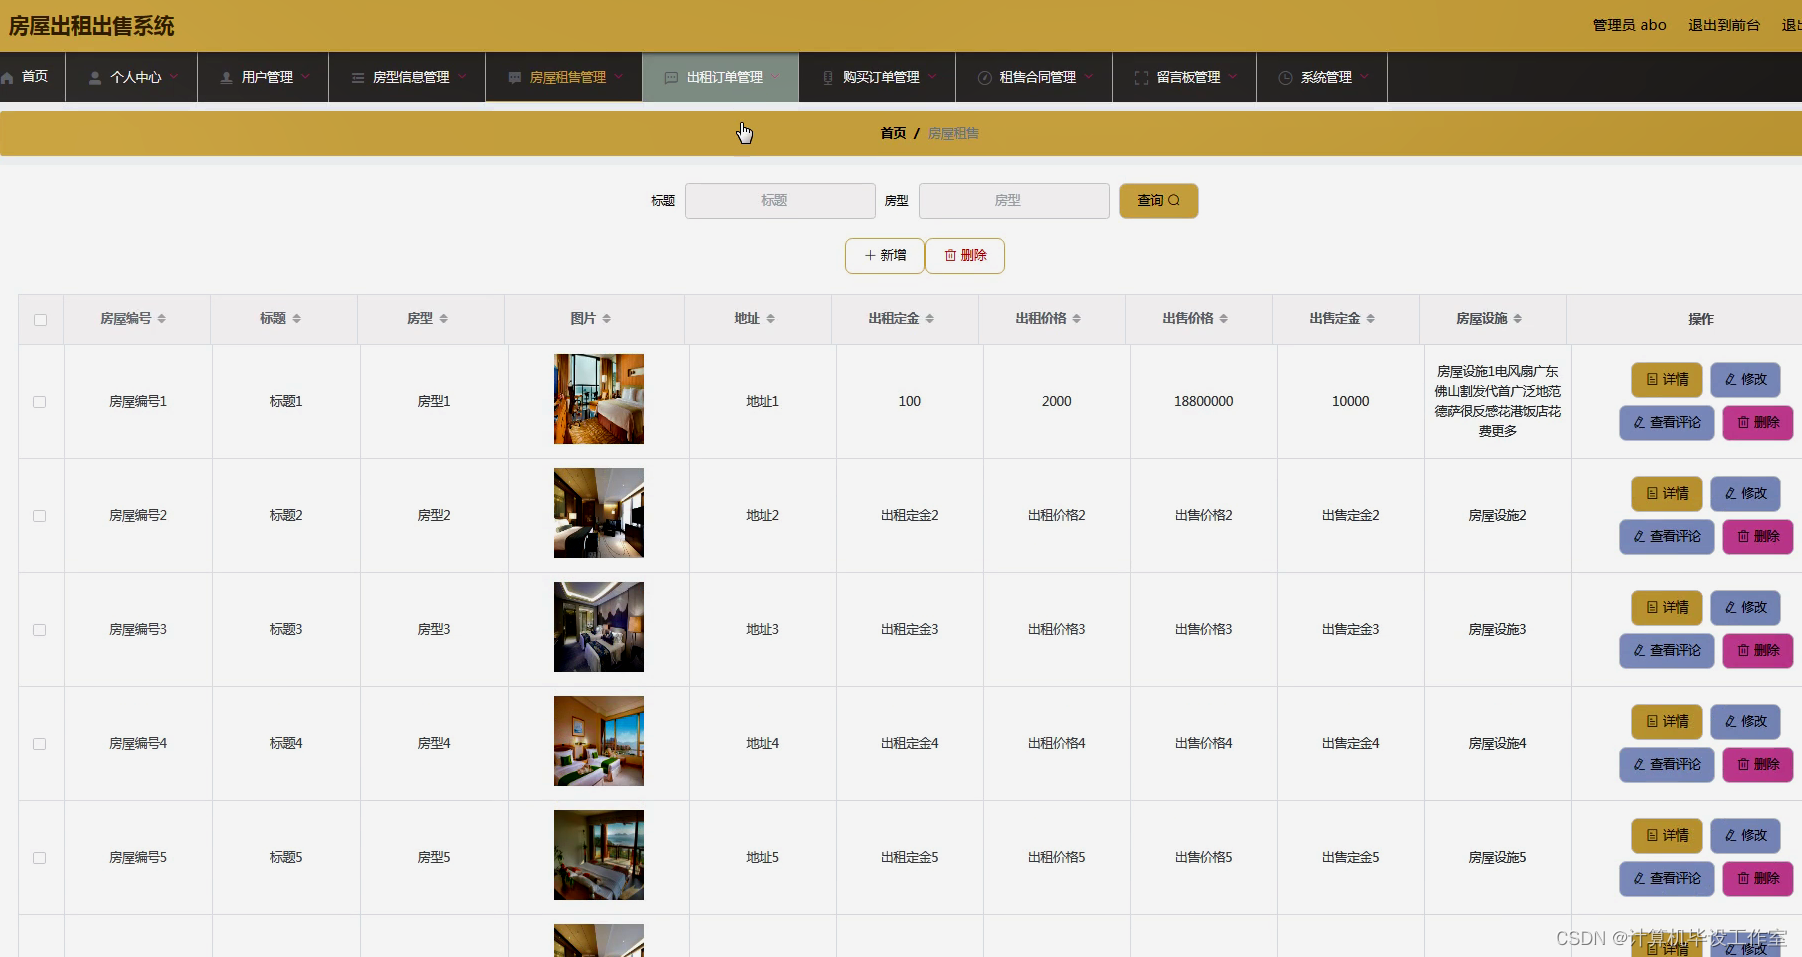Open the 首页 menu item
The height and width of the screenshot is (957, 1802).
(x=32, y=77)
